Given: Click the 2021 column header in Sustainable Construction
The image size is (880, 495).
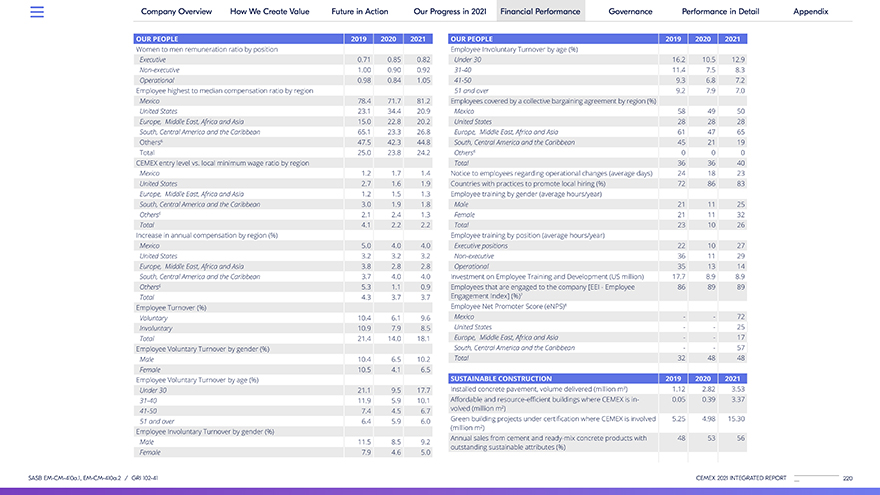Looking at the screenshot, I should point(733,379).
